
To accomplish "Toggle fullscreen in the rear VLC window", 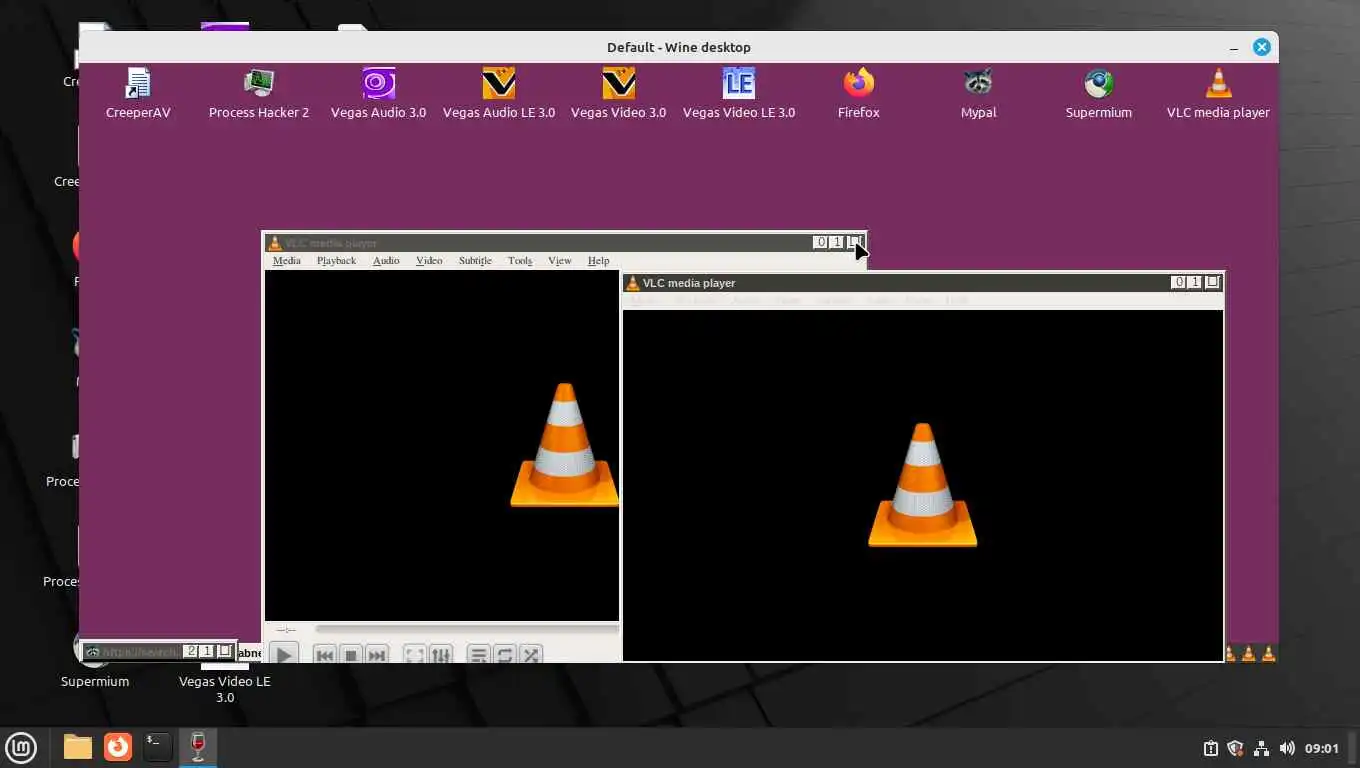I will pyautogui.click(x=414, y=655).
